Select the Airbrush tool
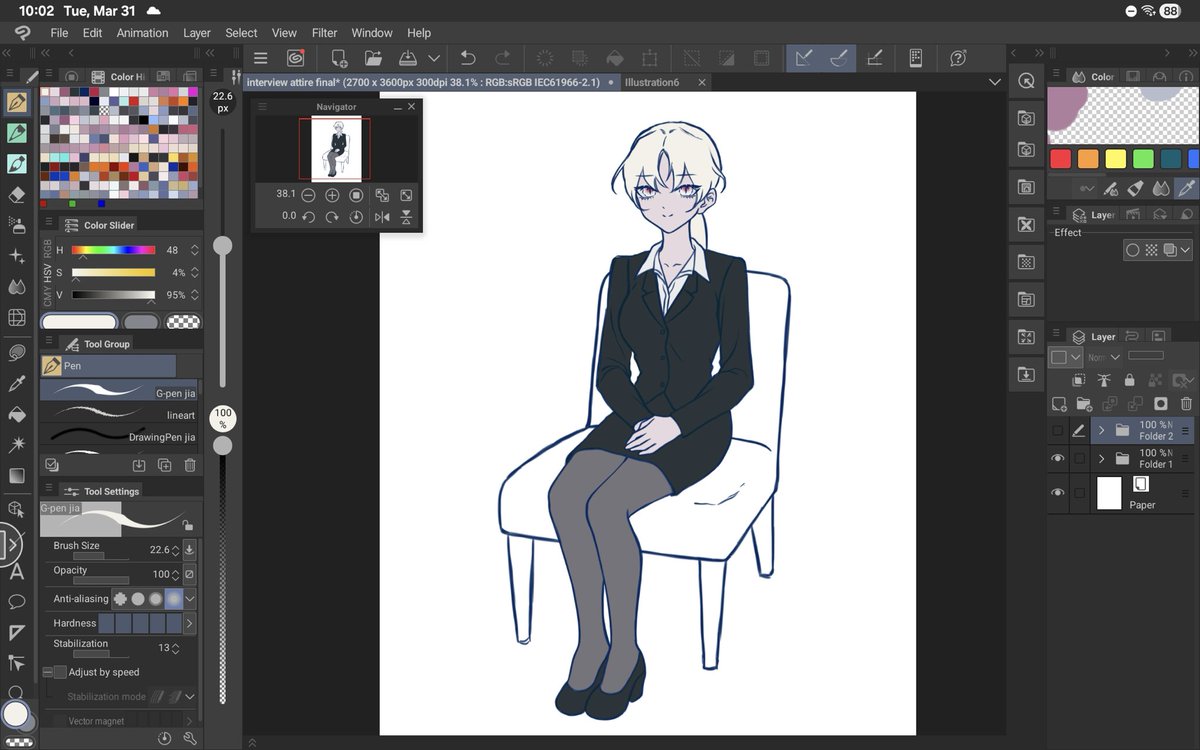The image size is (1200, 750). point(17,225)
